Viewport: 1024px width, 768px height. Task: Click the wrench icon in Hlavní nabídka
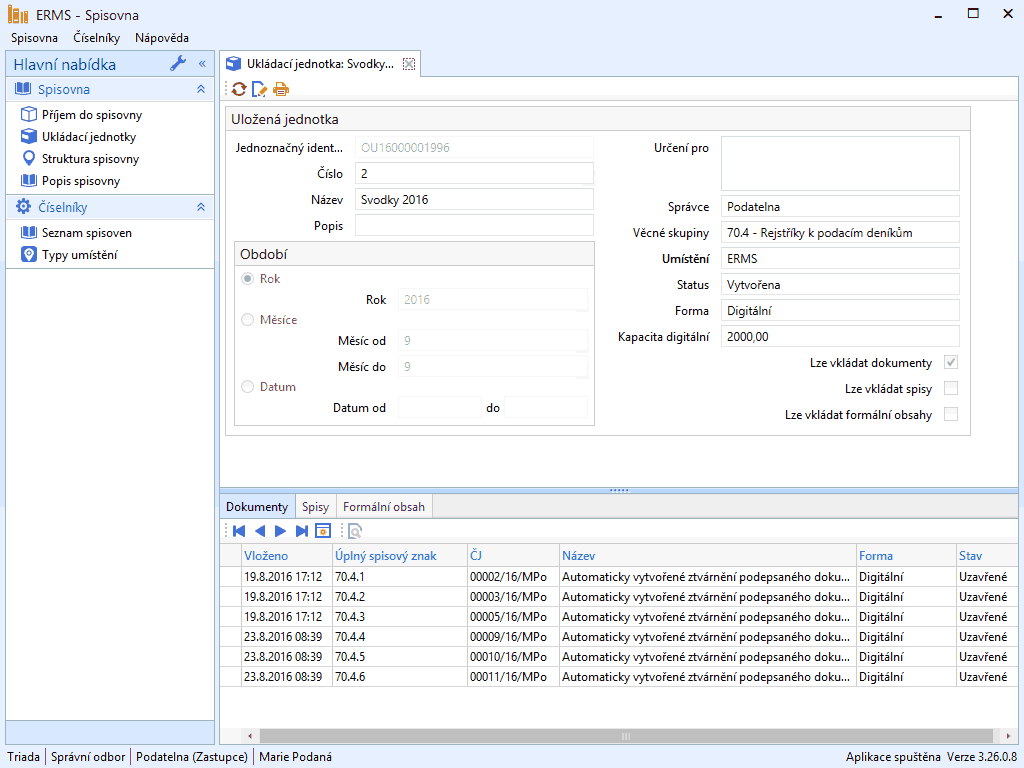178,64
